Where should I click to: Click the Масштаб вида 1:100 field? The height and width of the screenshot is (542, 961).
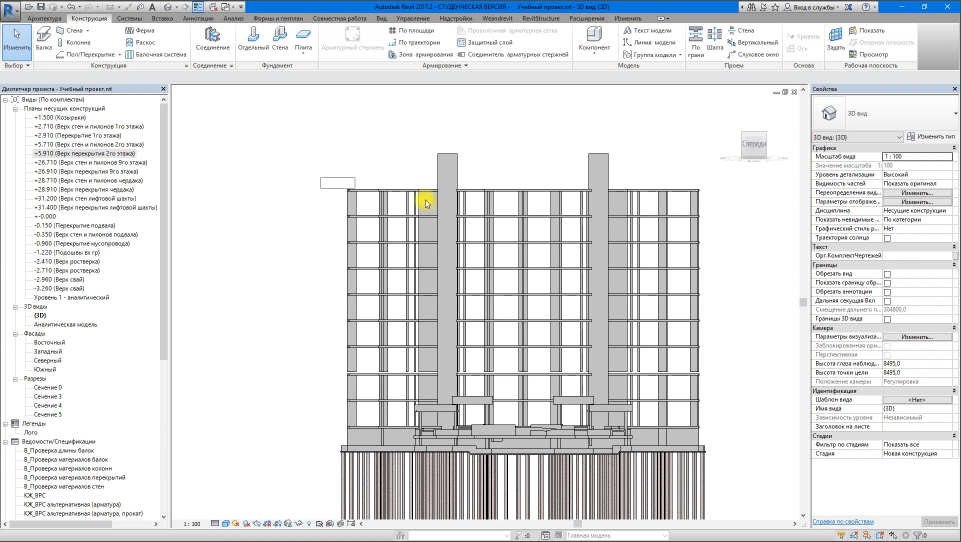click(917, 157)
